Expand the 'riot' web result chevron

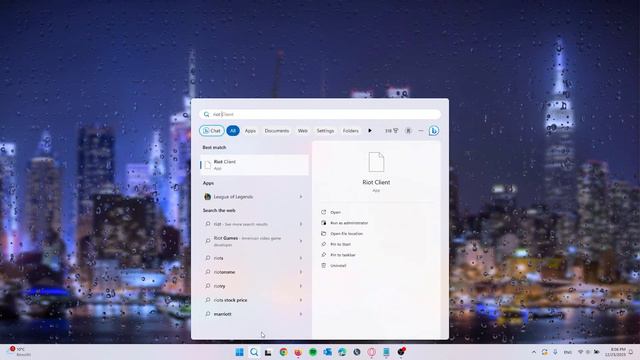coord(301,224)
